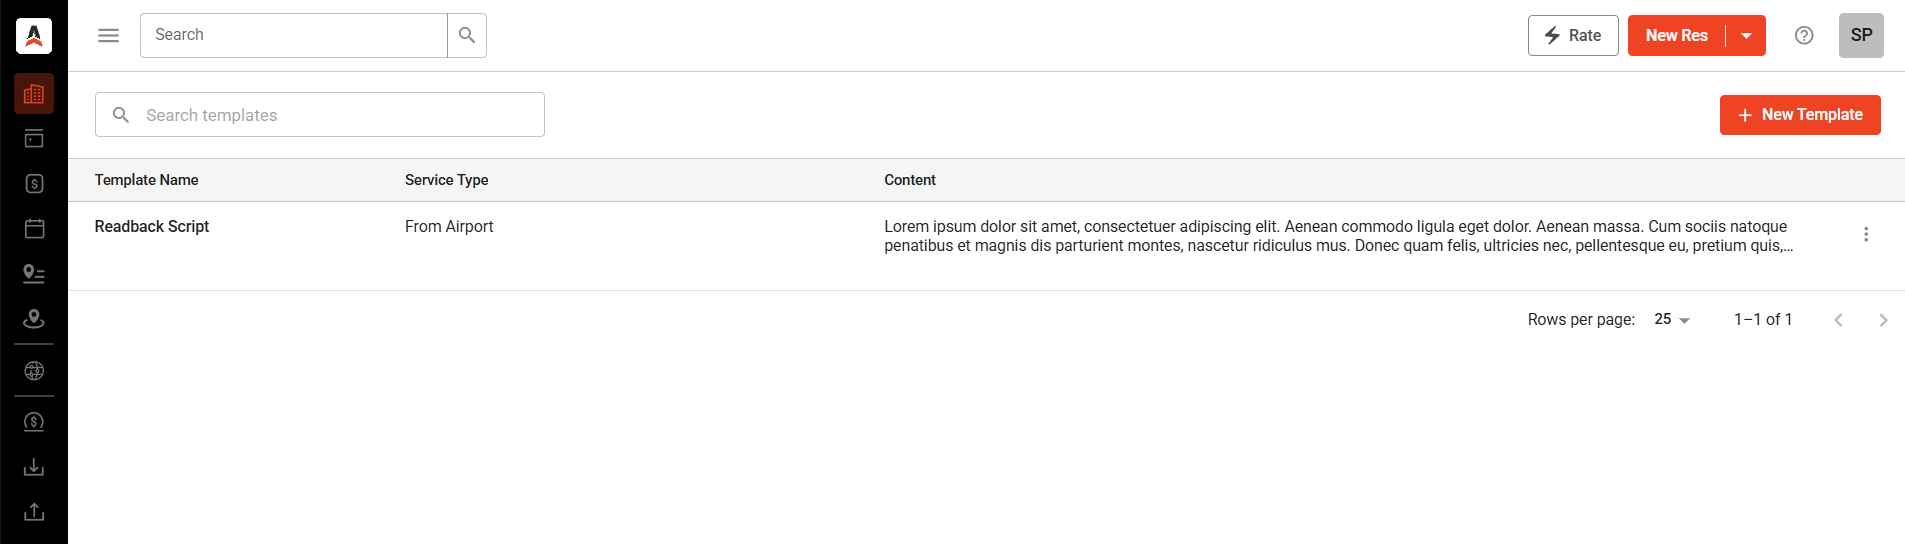Click the Rate button
This screenshot has width=1905, height=544.
[x=1573, y=35]
